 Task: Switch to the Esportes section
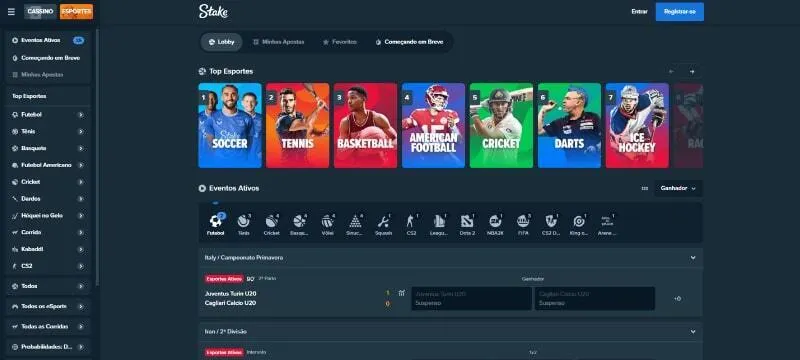pyautogui.click(x=77, y=12)
